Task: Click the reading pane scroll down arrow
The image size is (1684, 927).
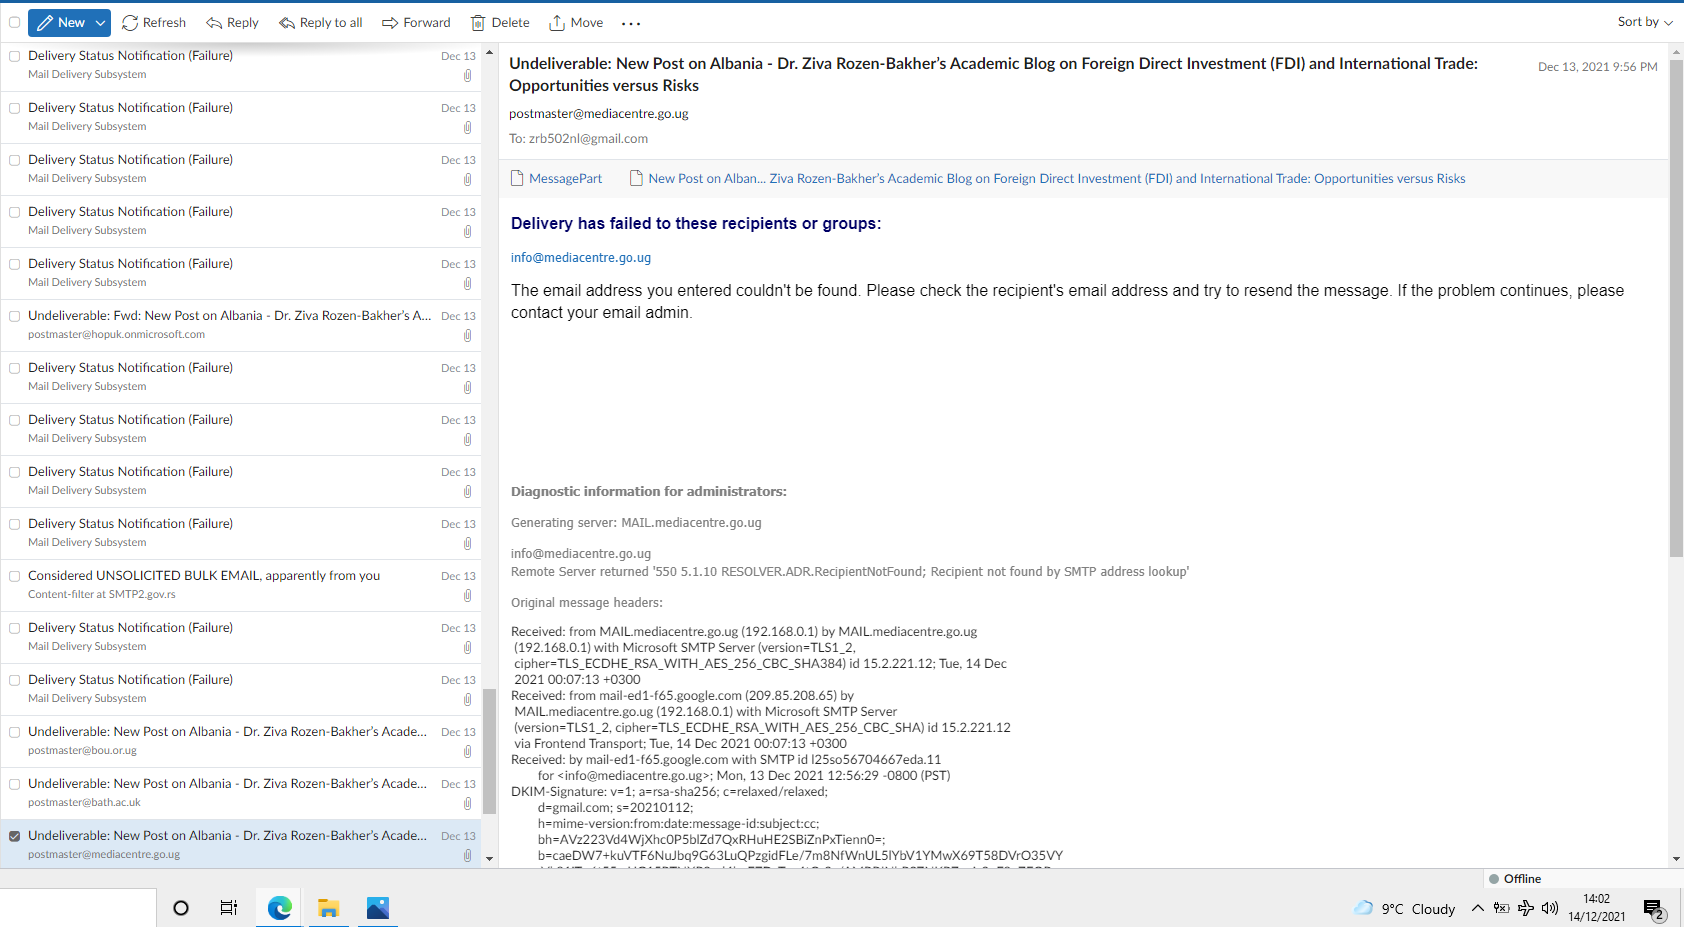Action: pyautogui.click(x=1676, y=859)
